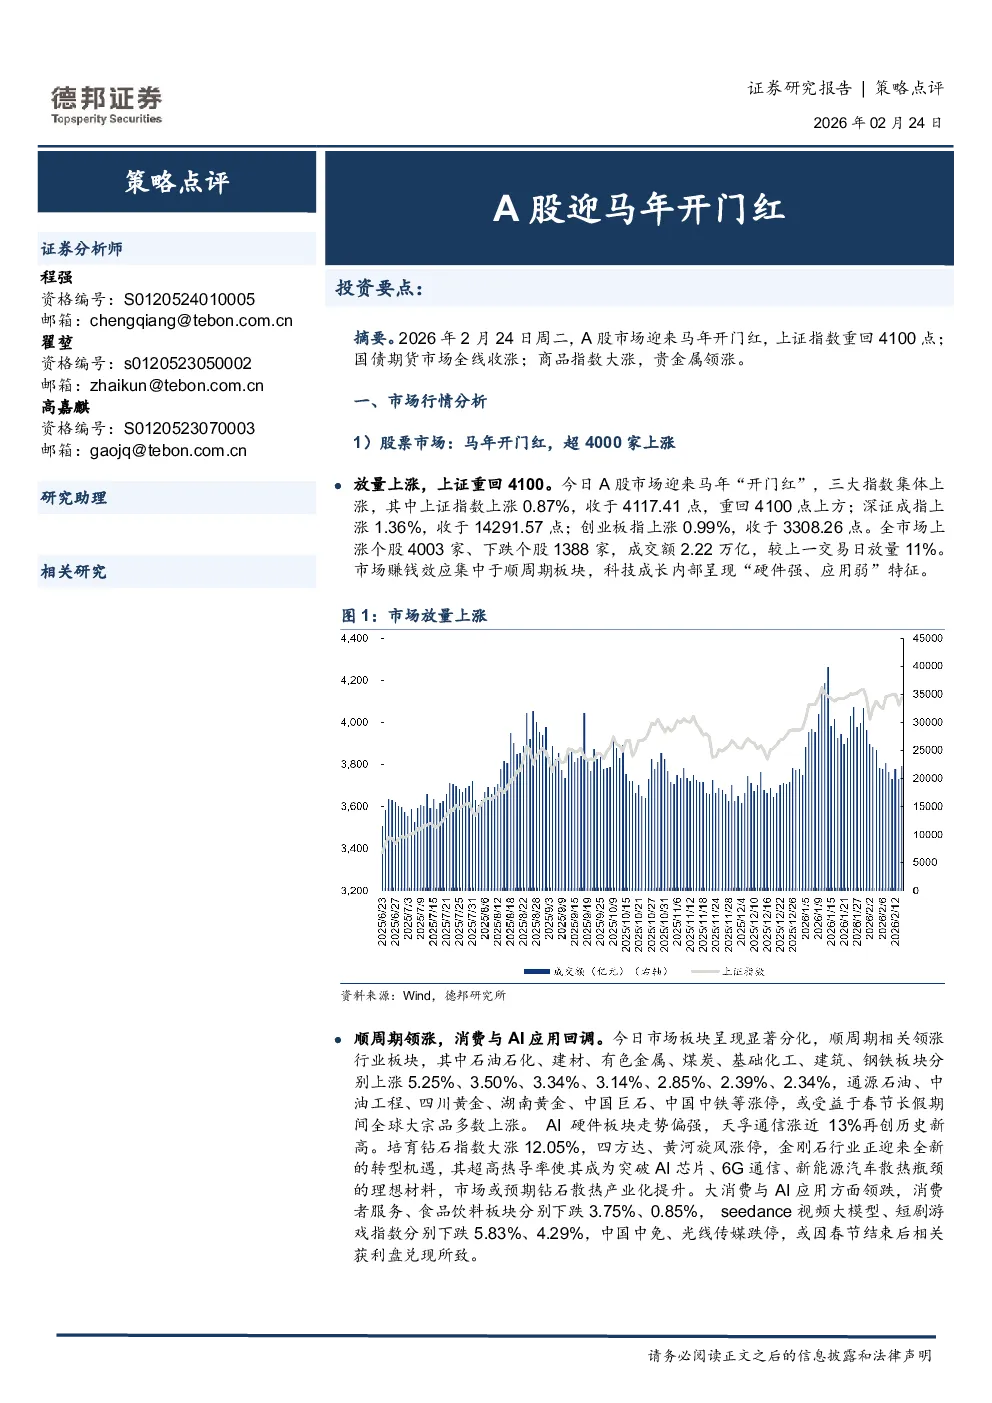The height and width of the screenshot is (1403, 992).
Task: Select the heading 一、市场行情分析
Action: coord(420,401)
